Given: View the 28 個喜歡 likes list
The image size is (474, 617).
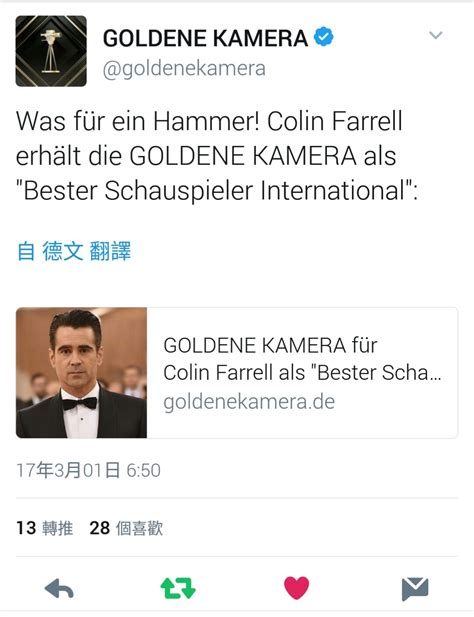Looking at the screenshot, I should click(126, 528).
